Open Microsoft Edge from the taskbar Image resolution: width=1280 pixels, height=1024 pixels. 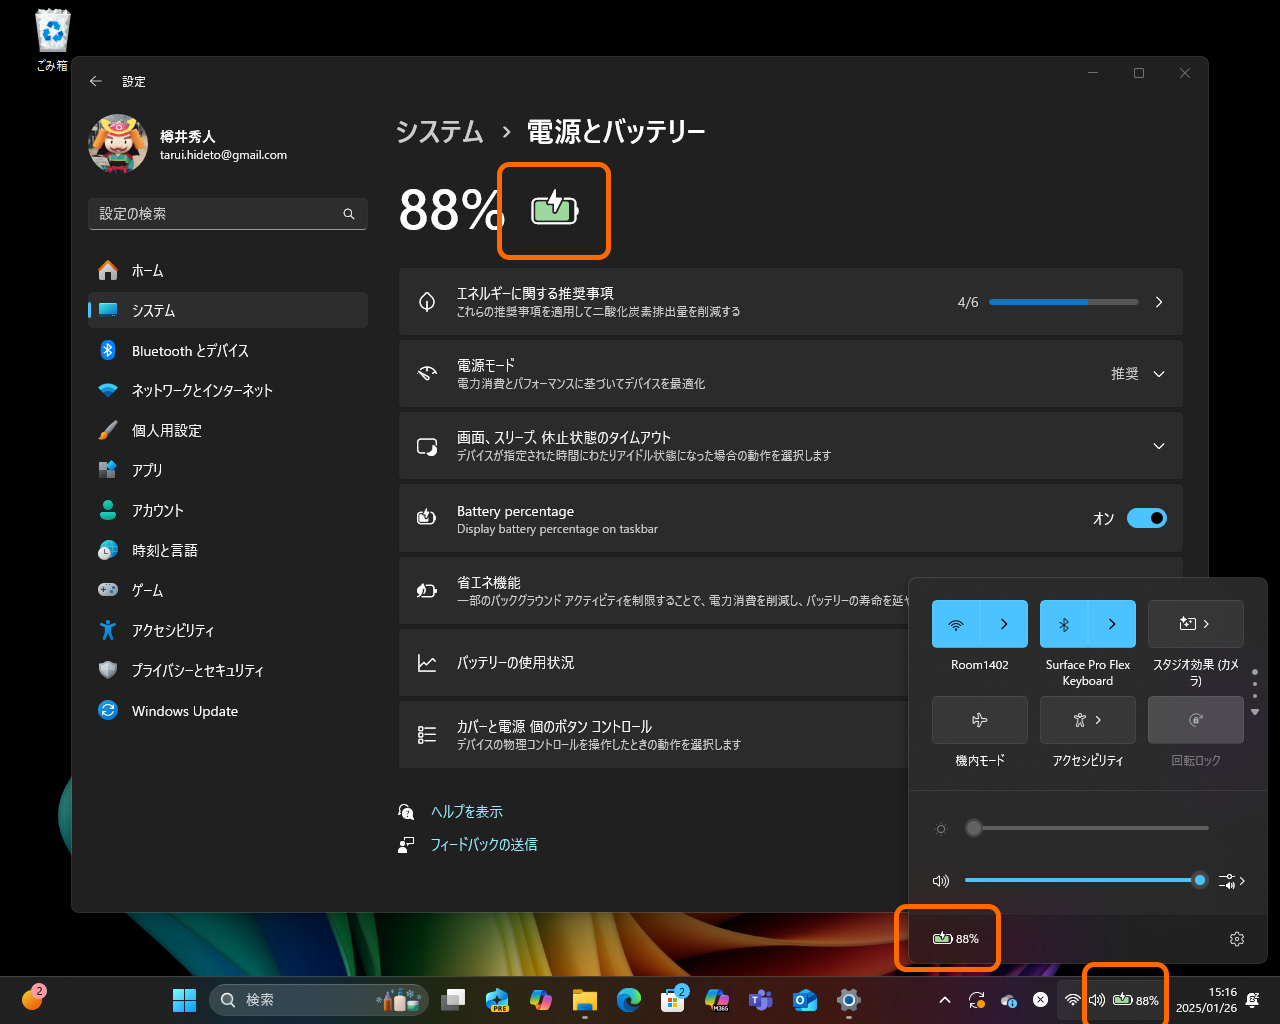point(628,999)
